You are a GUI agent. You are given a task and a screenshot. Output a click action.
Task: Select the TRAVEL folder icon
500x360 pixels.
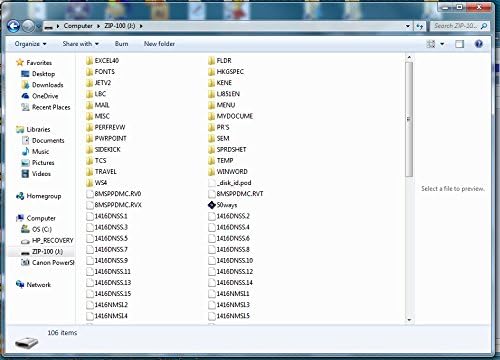[89, 172]
